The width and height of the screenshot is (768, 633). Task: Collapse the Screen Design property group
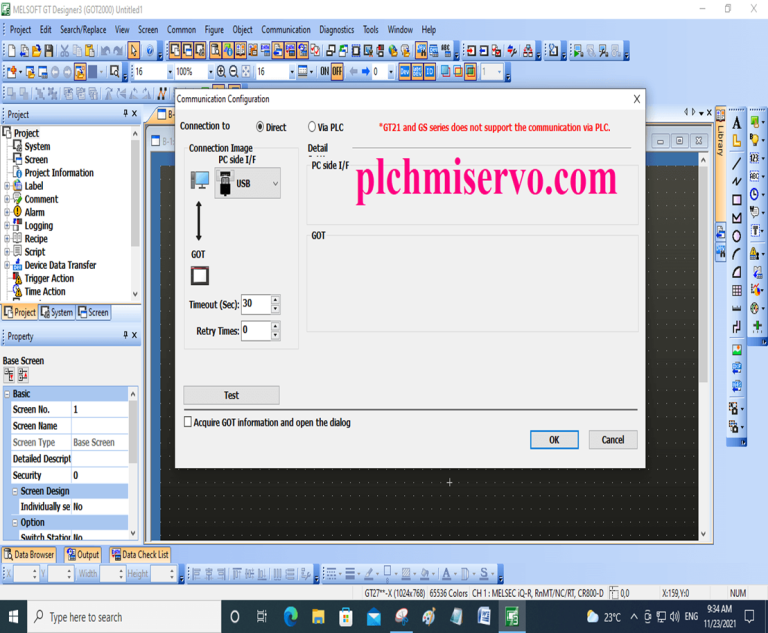click(15, 491)
